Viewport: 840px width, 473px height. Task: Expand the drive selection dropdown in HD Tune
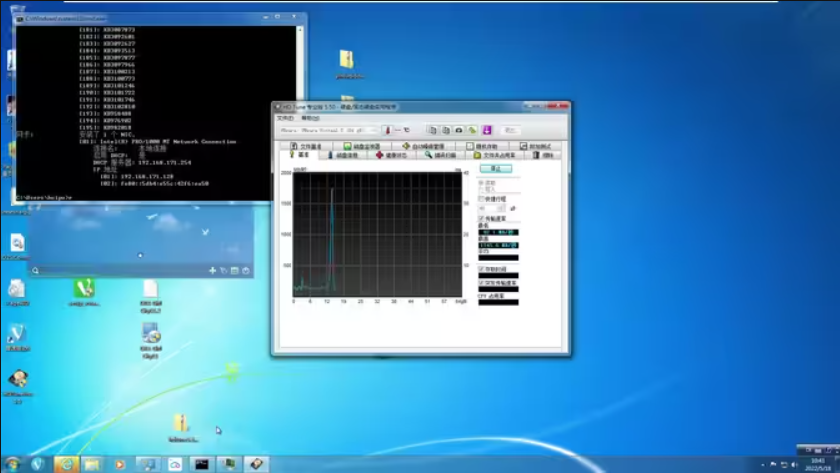pos(372,130)
